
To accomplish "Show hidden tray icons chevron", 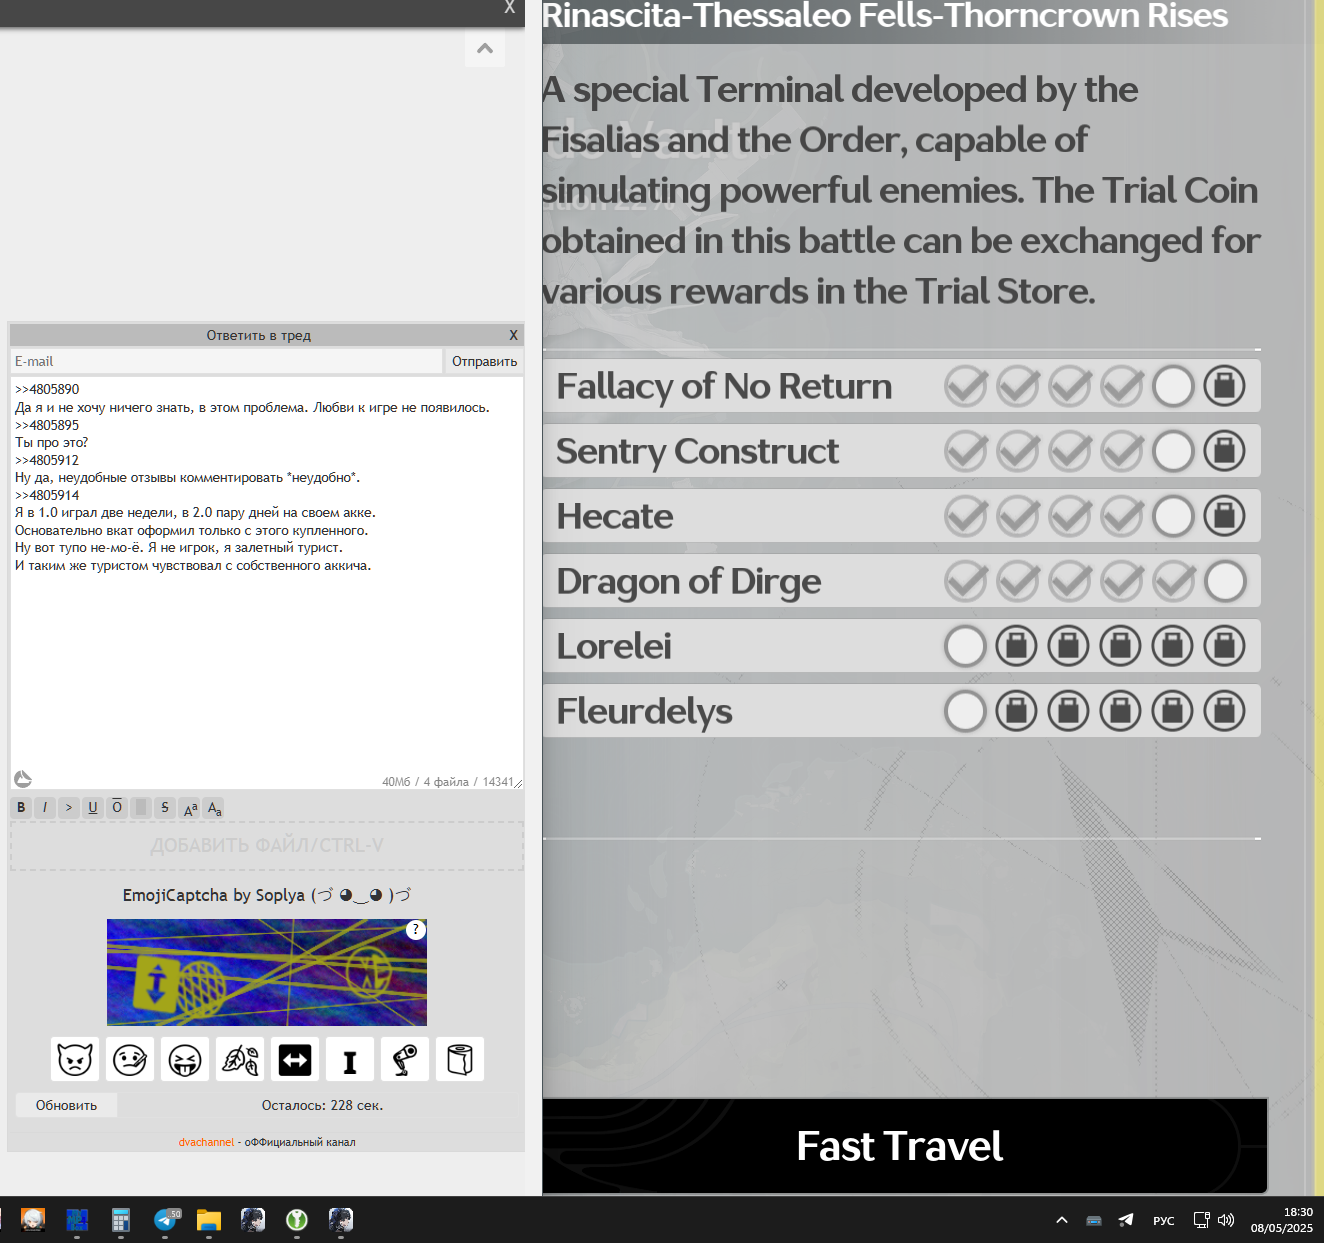I will tap(1062, 1219).
